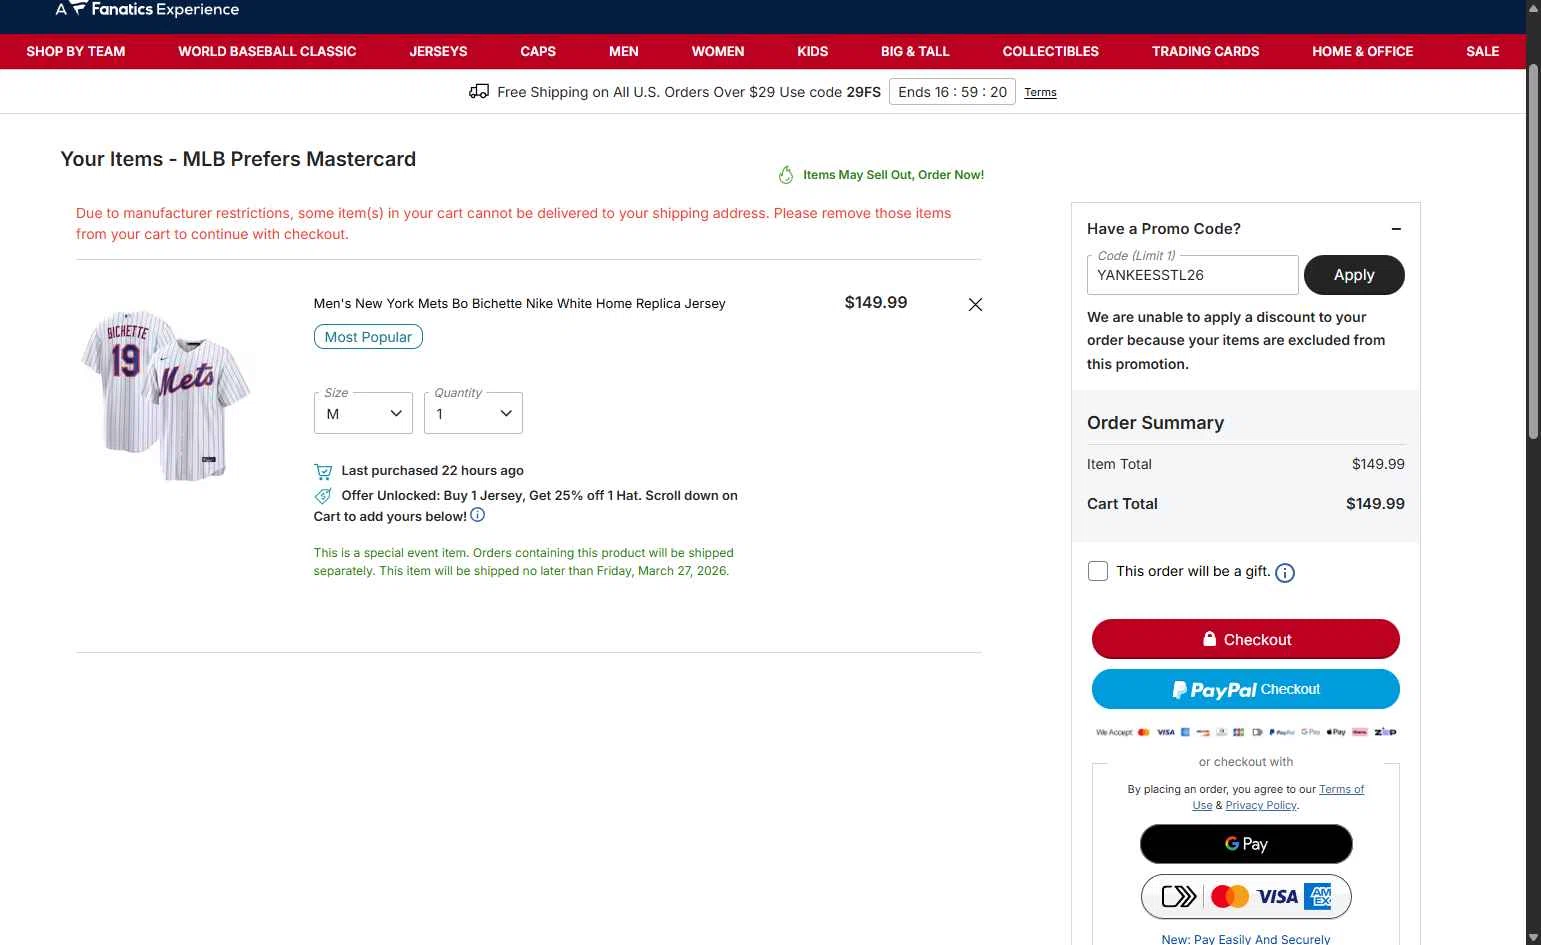Open the Mets Bo Bichette jersey title link
The image size is (1541, 945).
click(x=519, y=303)
